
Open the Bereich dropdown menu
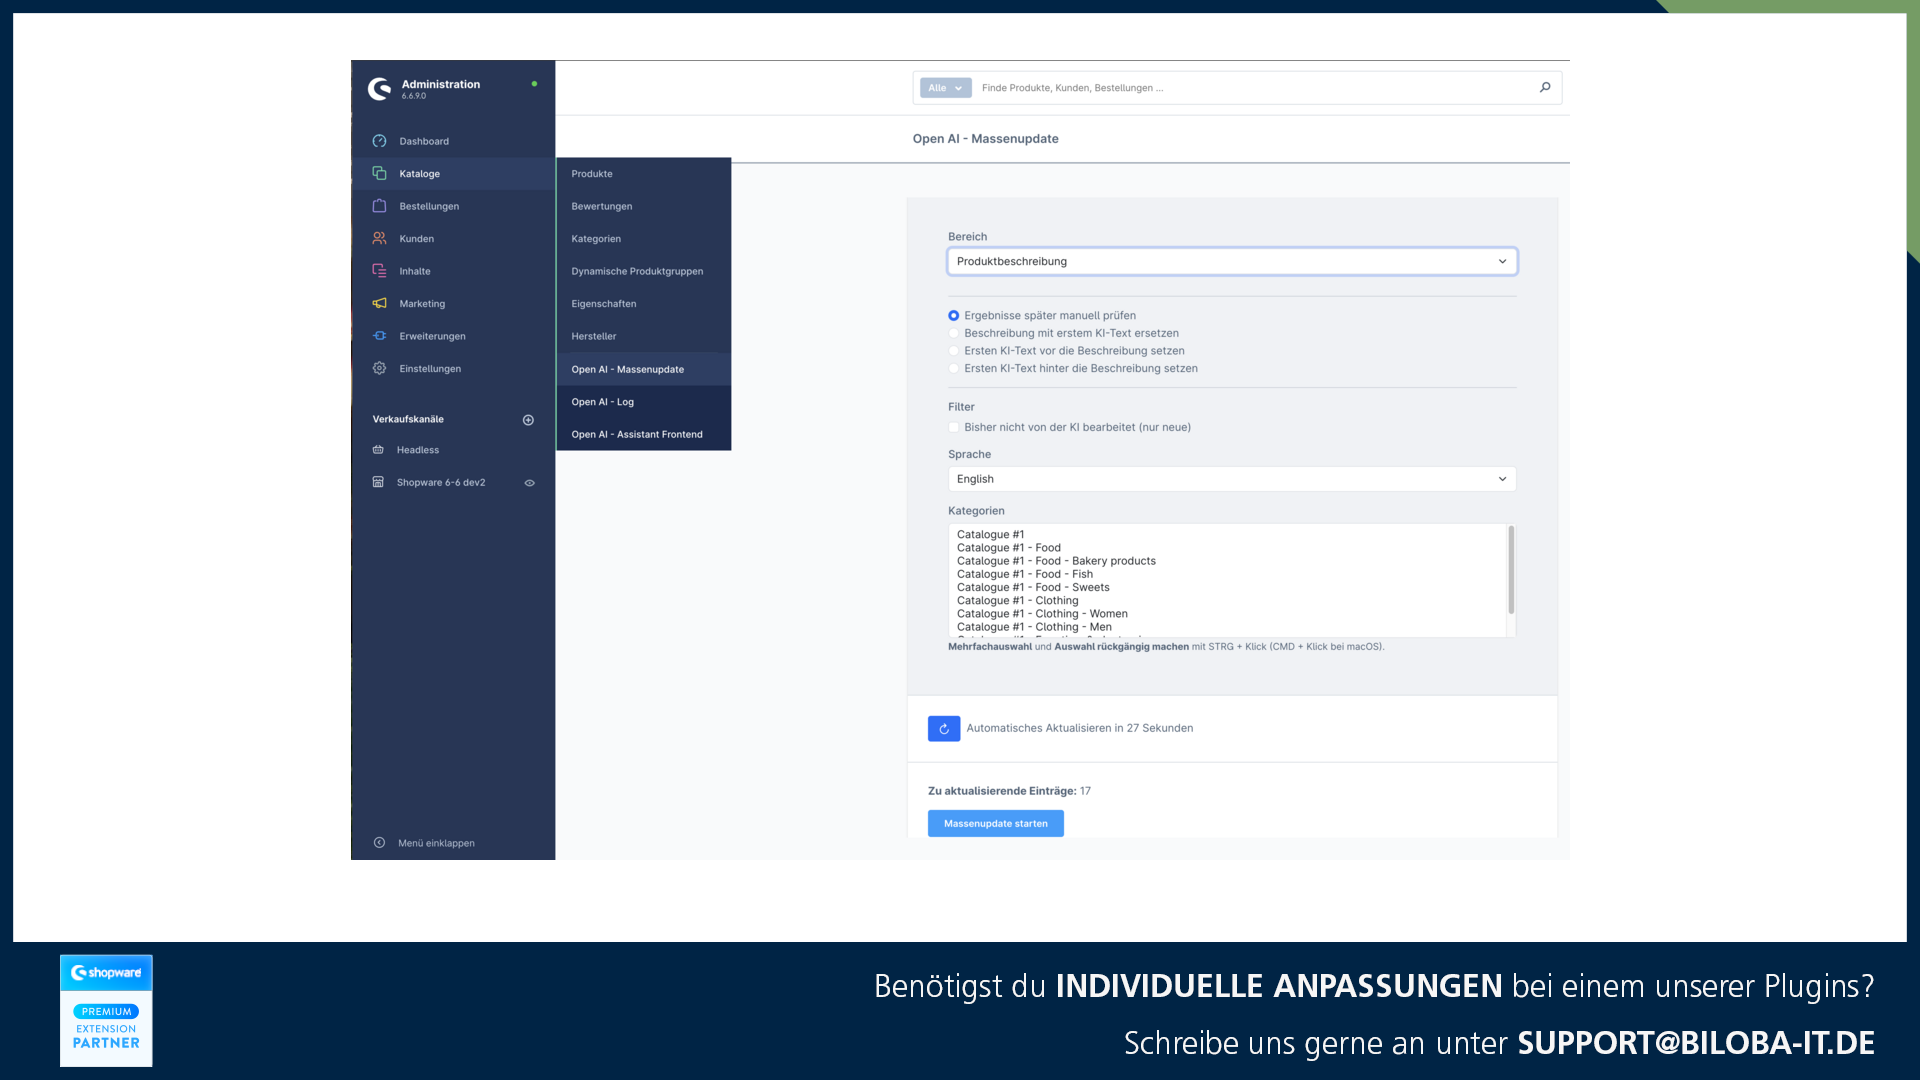[1232, 261]
